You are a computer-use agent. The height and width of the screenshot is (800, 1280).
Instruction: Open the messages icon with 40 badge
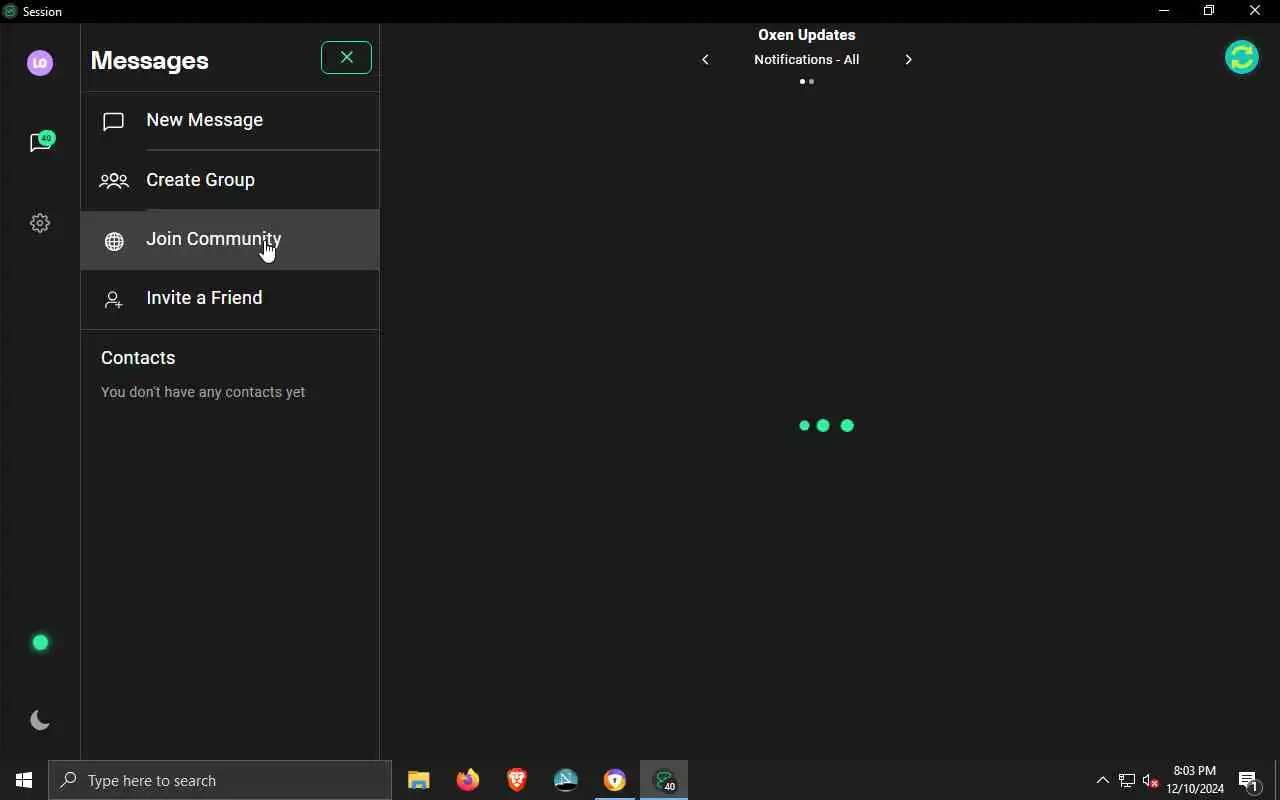[41, 142]
